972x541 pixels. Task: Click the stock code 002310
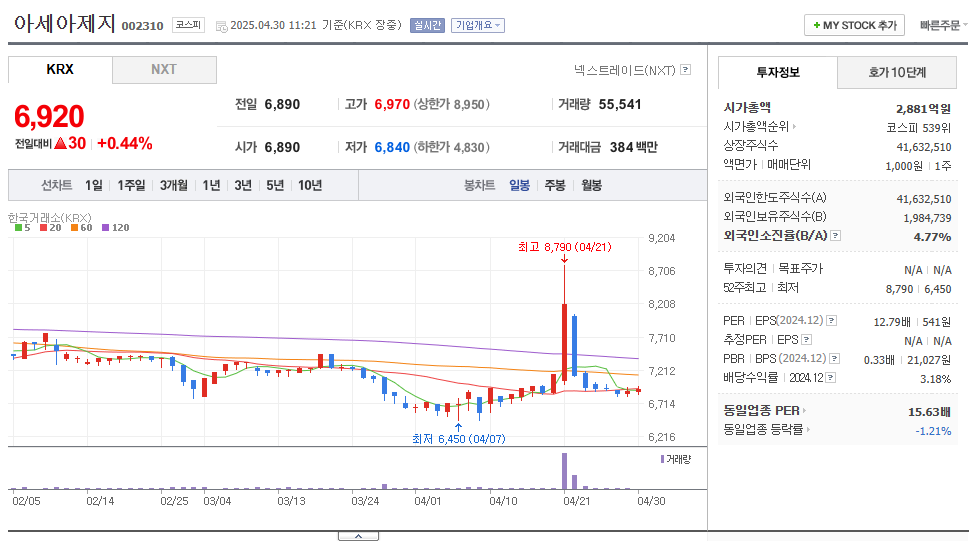[143, 26]
